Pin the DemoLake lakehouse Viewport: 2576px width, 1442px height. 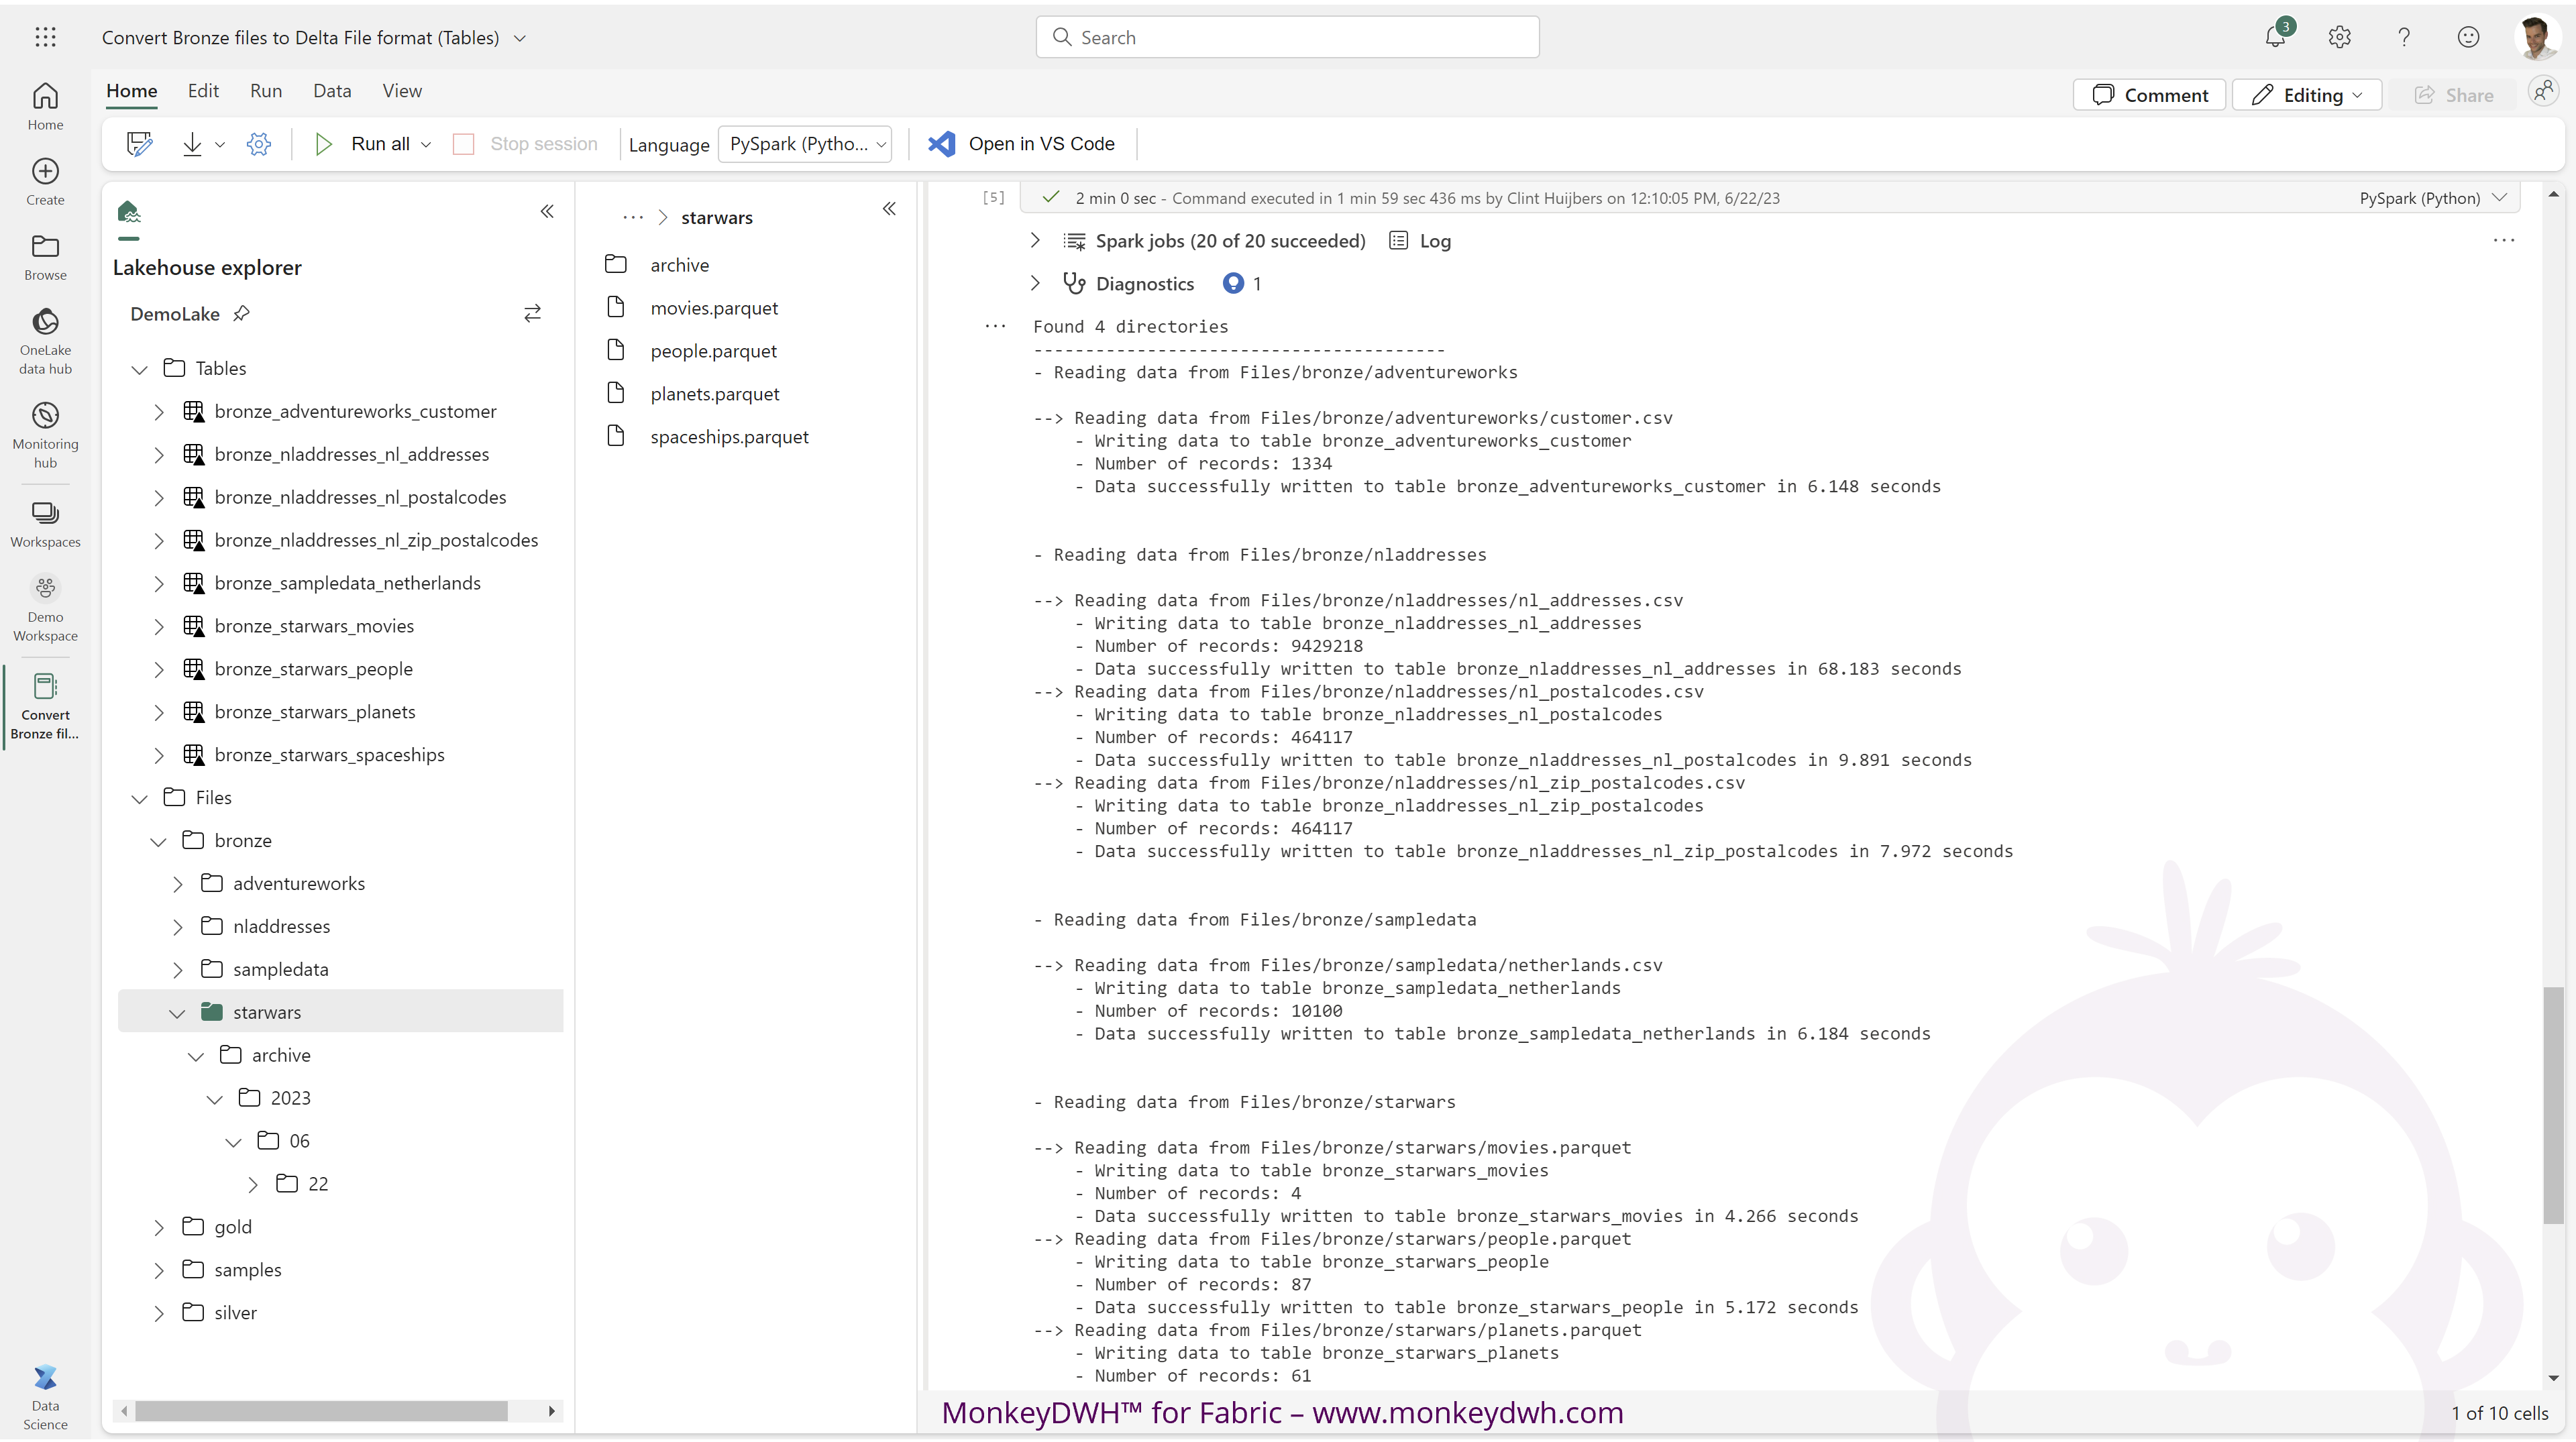241,314
